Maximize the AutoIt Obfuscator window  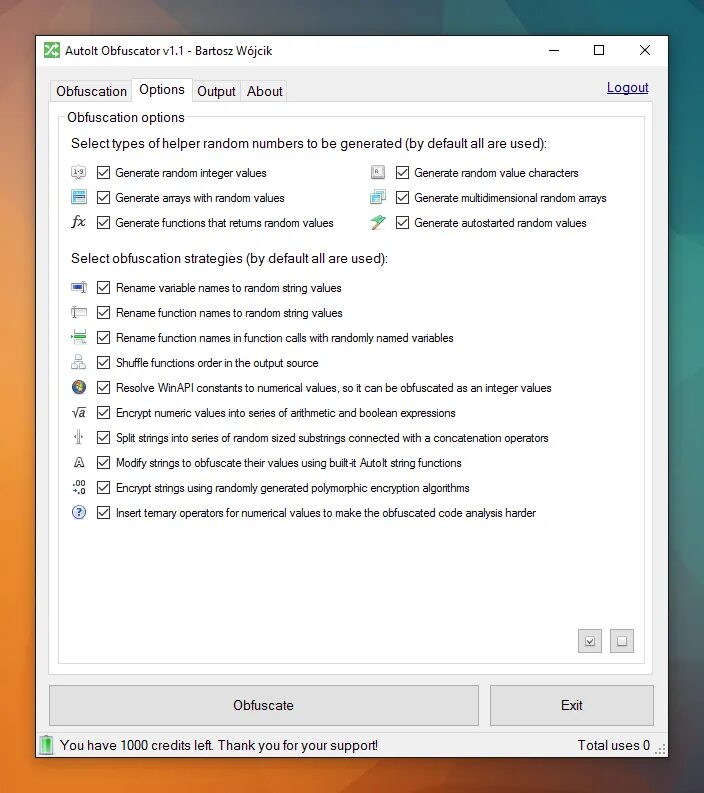[599, 50]
